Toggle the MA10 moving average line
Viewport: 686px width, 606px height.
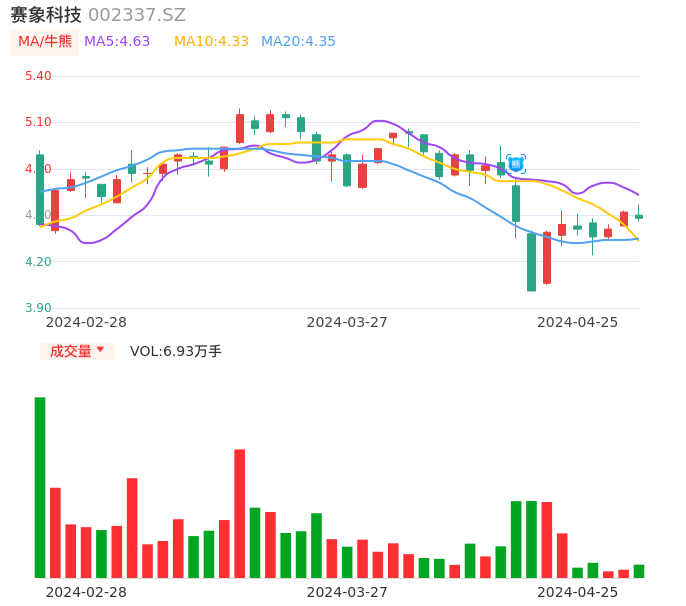point(211,42)
